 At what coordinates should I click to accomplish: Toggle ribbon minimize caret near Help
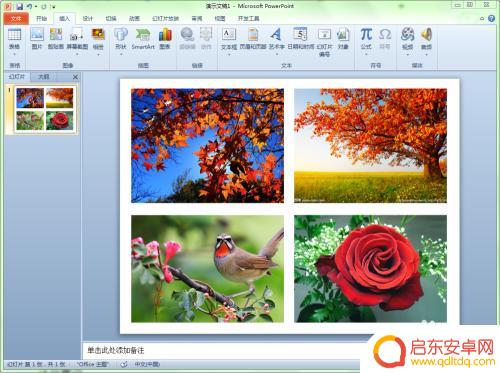point(482,19)
